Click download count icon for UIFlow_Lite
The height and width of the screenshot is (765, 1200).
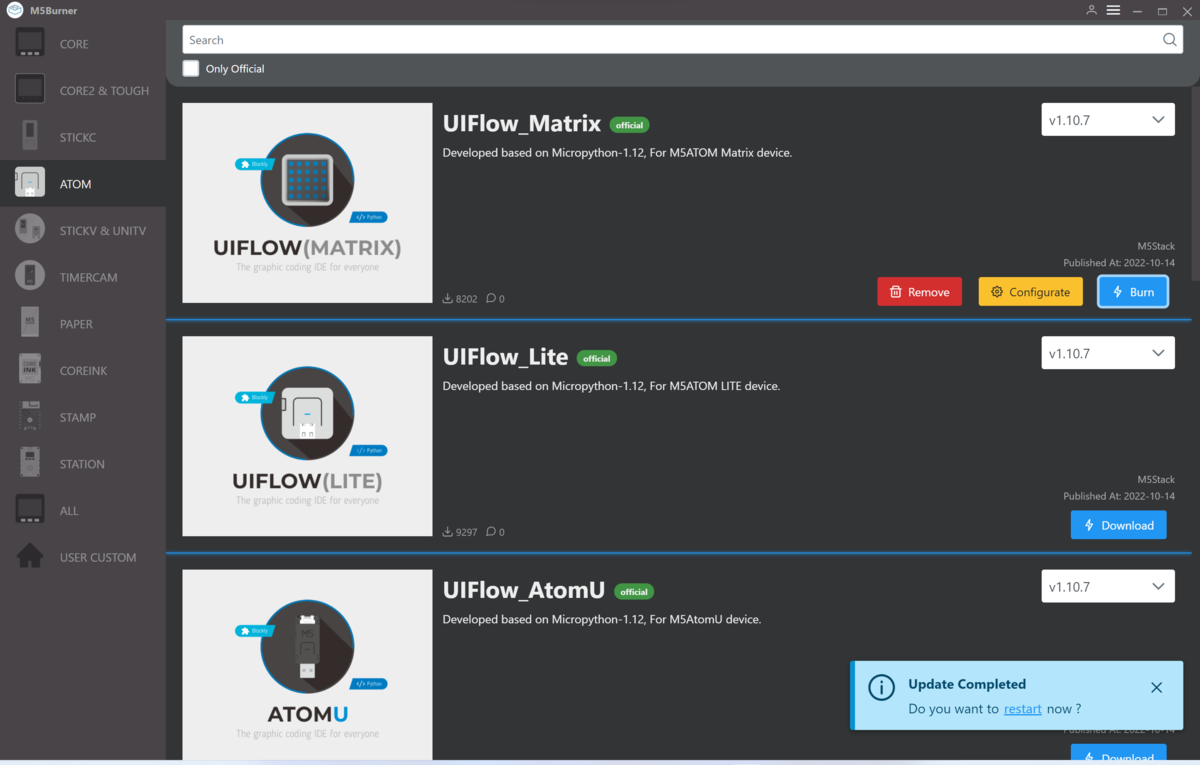coord(448,532)
